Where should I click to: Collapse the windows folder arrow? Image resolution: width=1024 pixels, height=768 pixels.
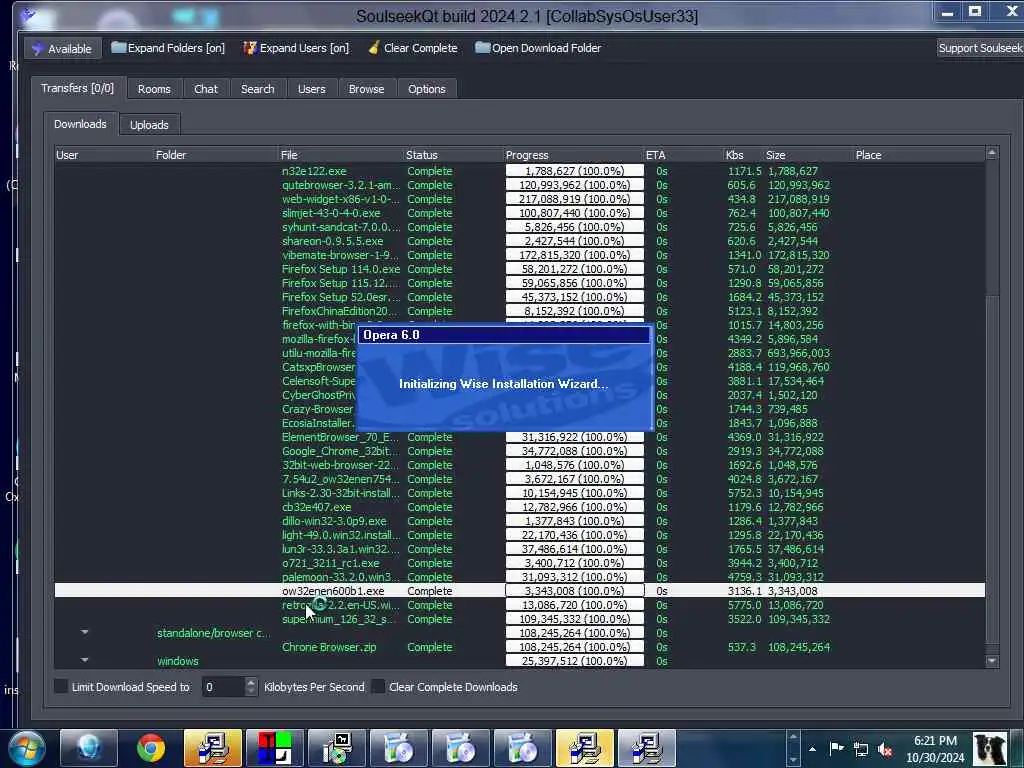tap(84, 660)
